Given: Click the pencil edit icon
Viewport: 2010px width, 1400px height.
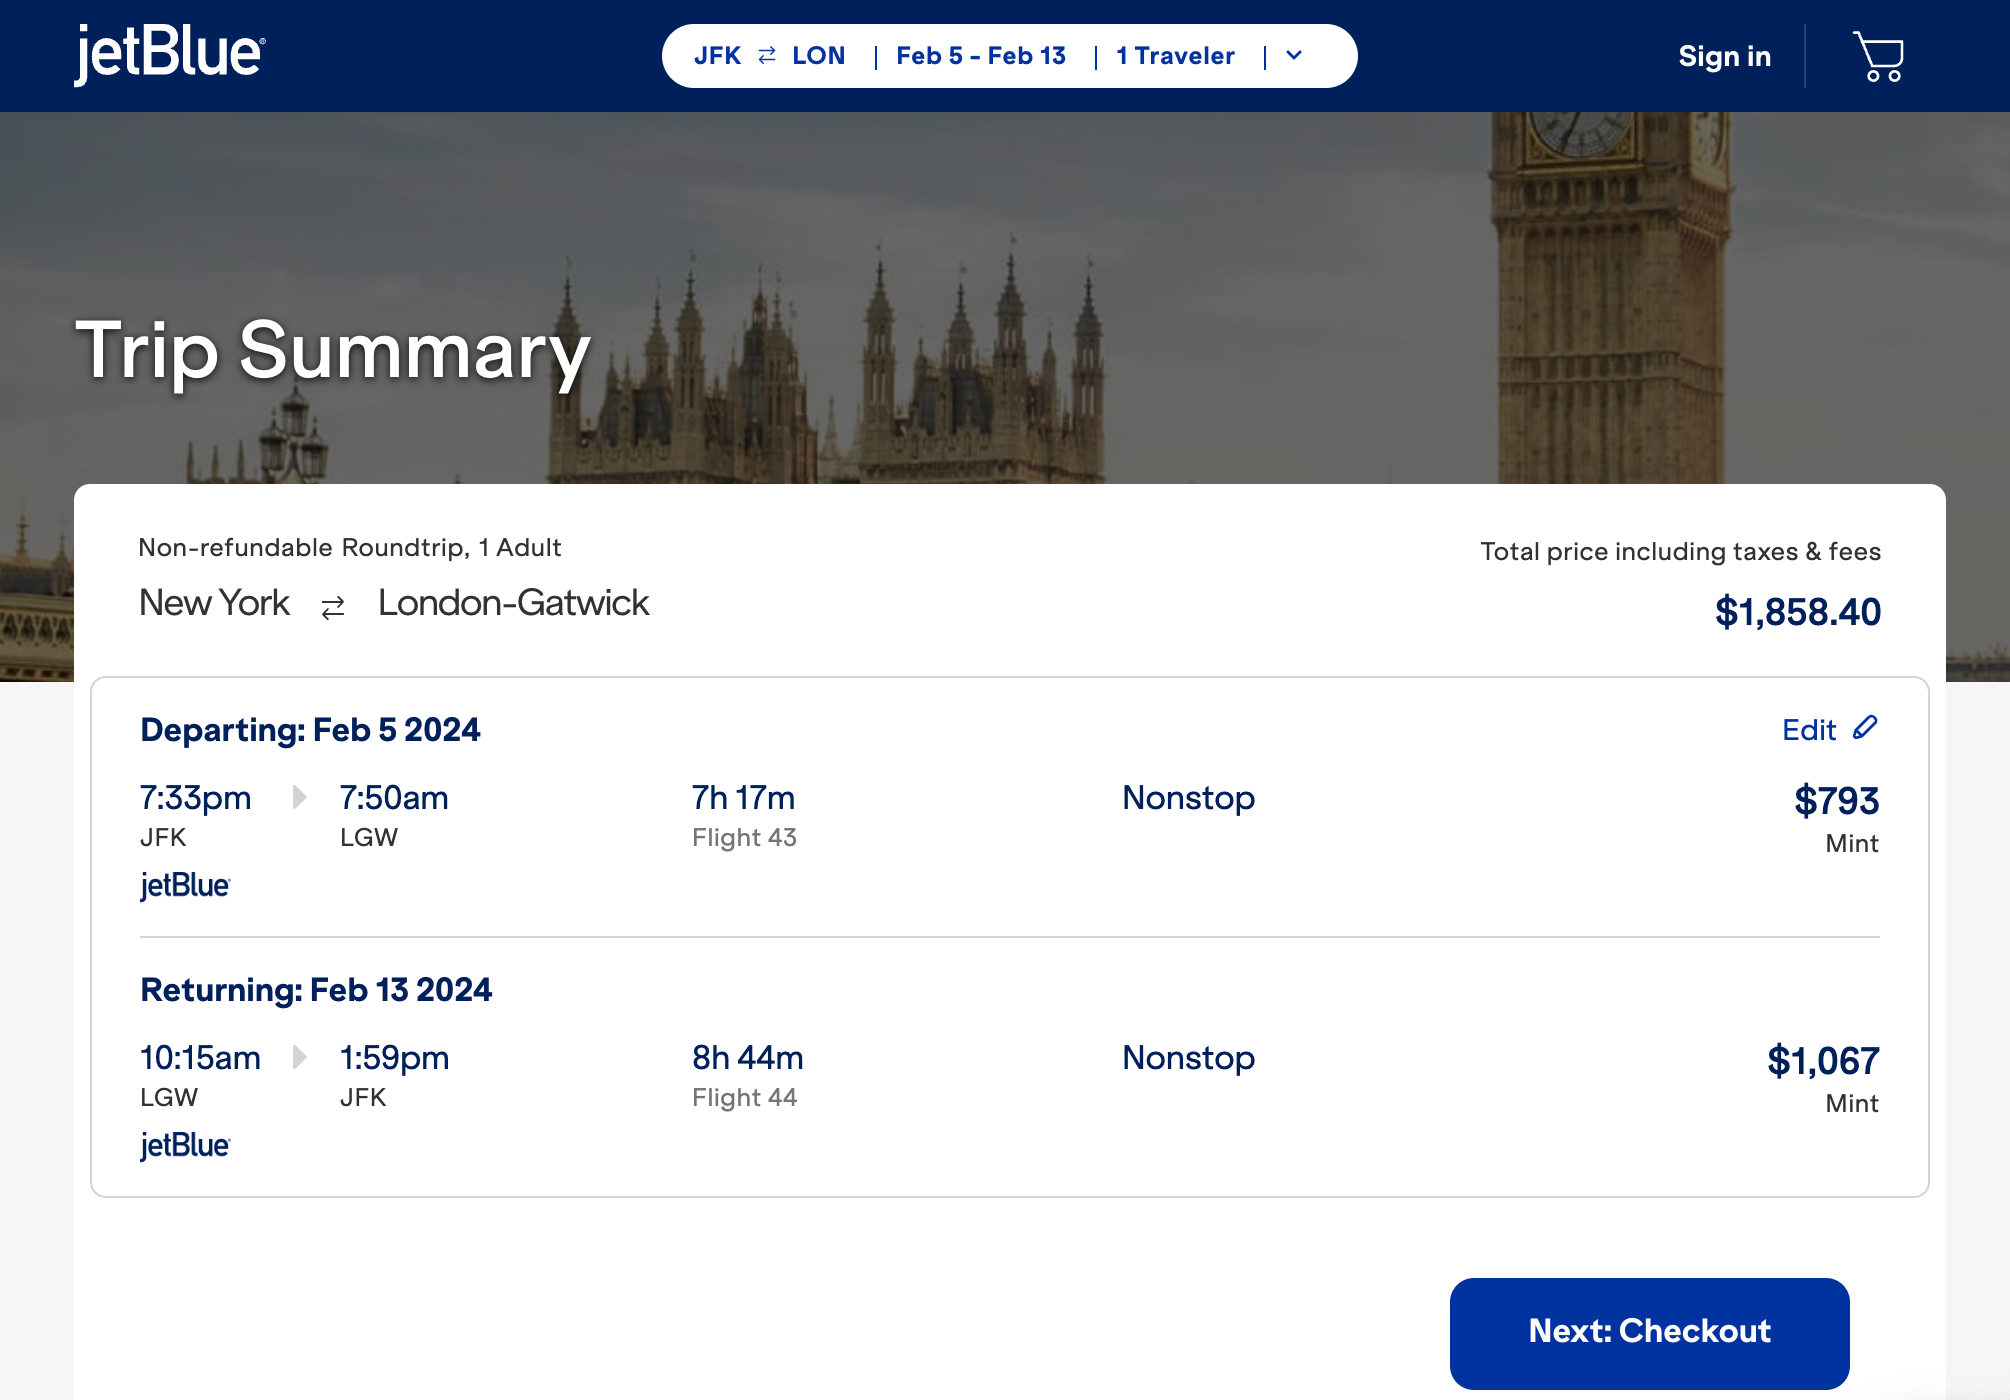Looking at the screenshot, I should point(1865,728).
